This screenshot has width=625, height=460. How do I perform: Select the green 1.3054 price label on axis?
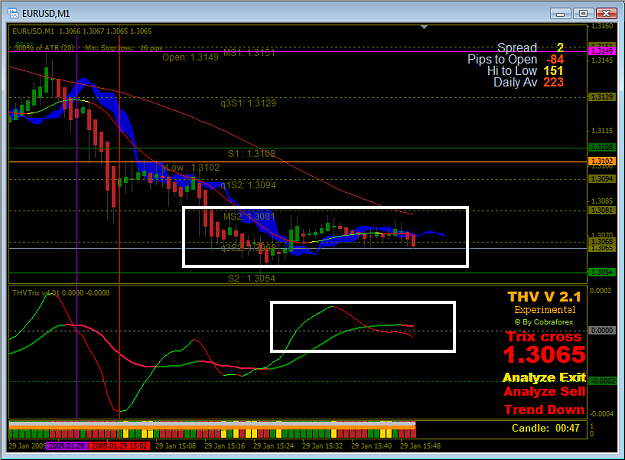[601, 272]
